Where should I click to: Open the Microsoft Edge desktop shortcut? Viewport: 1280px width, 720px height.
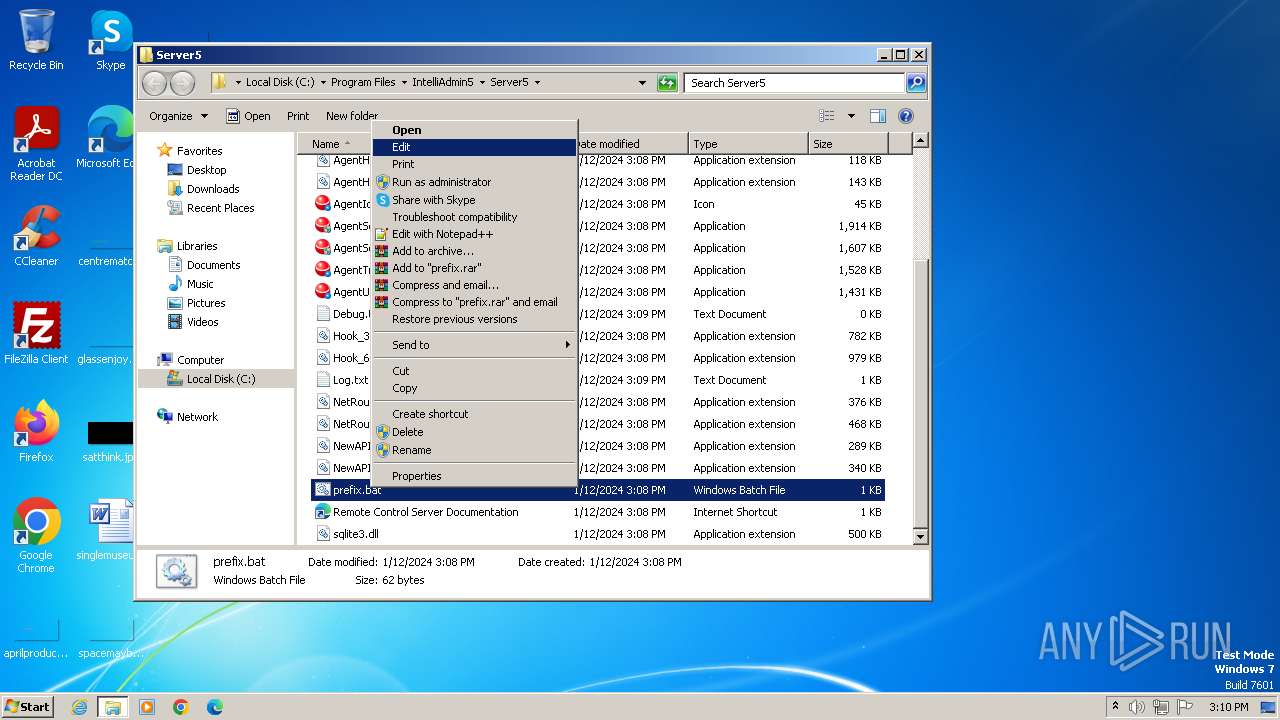110,138
